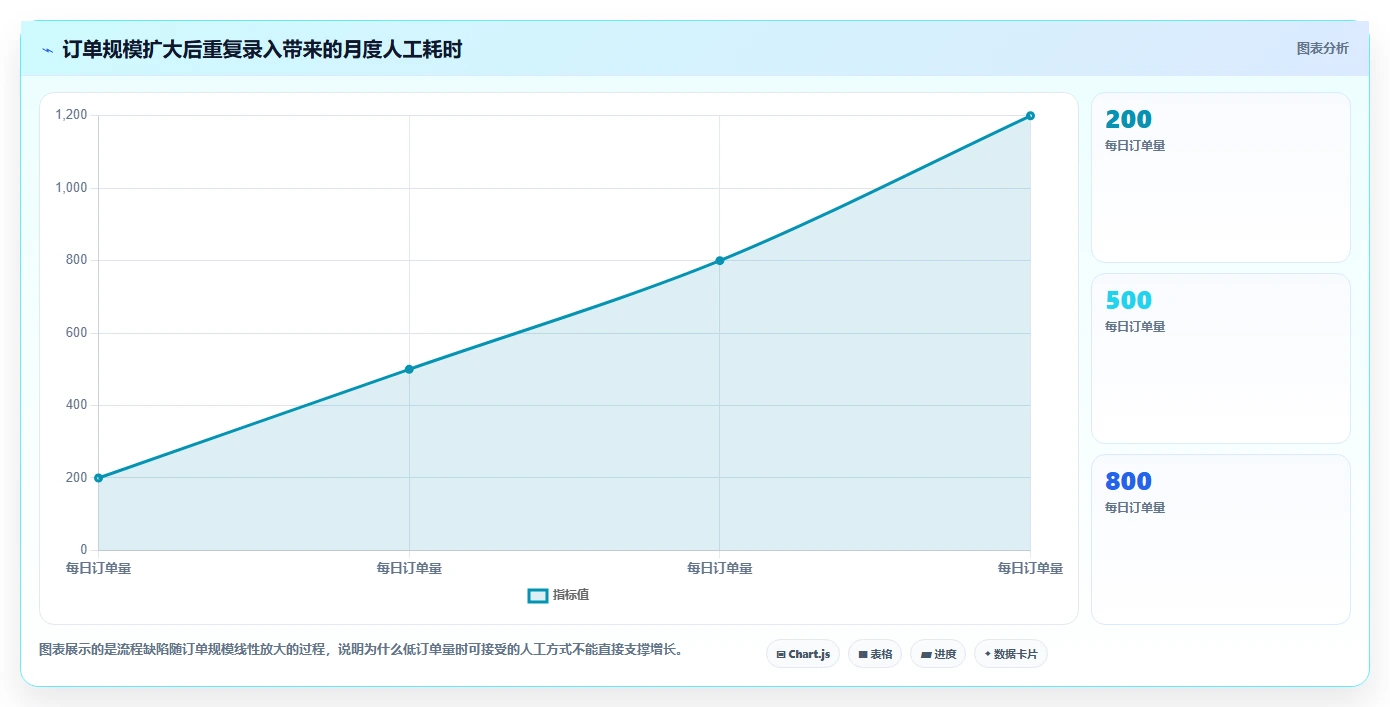The width and height of the screenshot is (1390, 707).
Task: Click the data point at value 200
Action: point(98,478)
